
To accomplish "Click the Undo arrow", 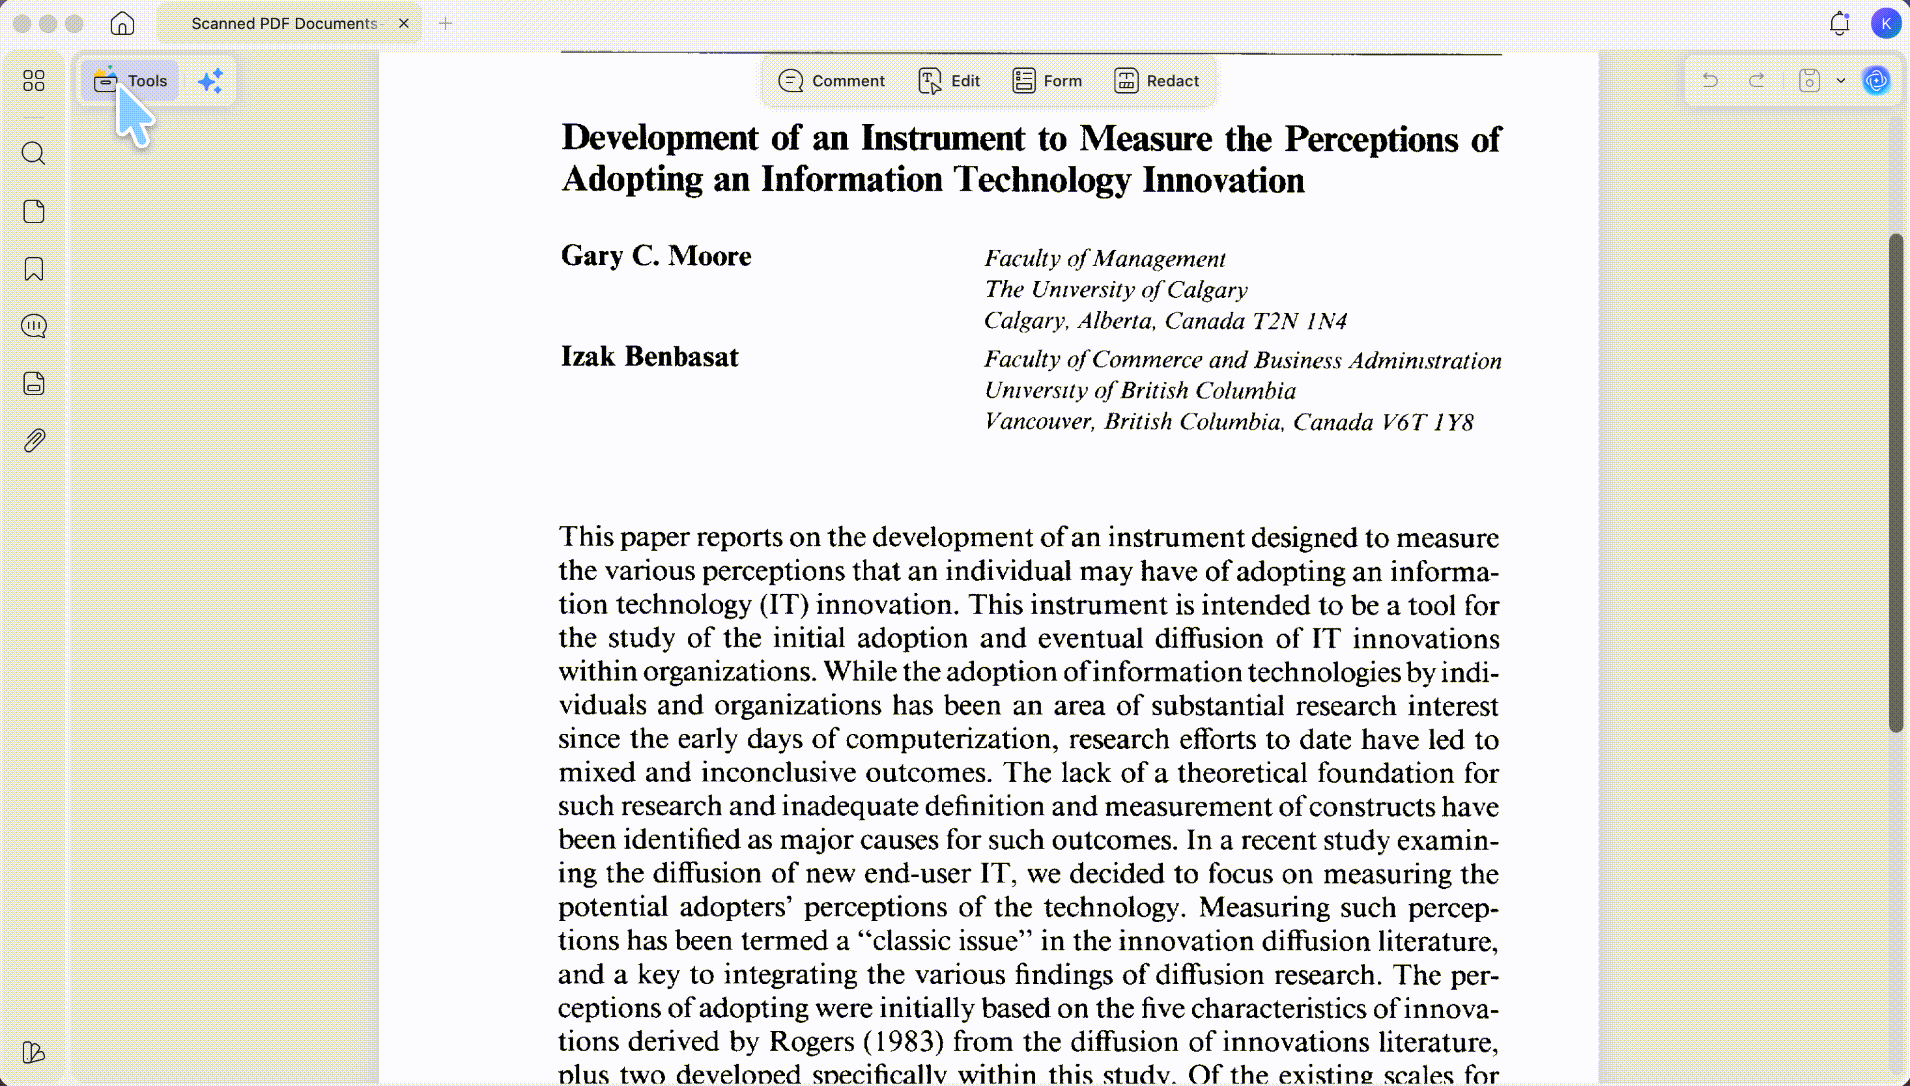I will [x=1710, y=81].
